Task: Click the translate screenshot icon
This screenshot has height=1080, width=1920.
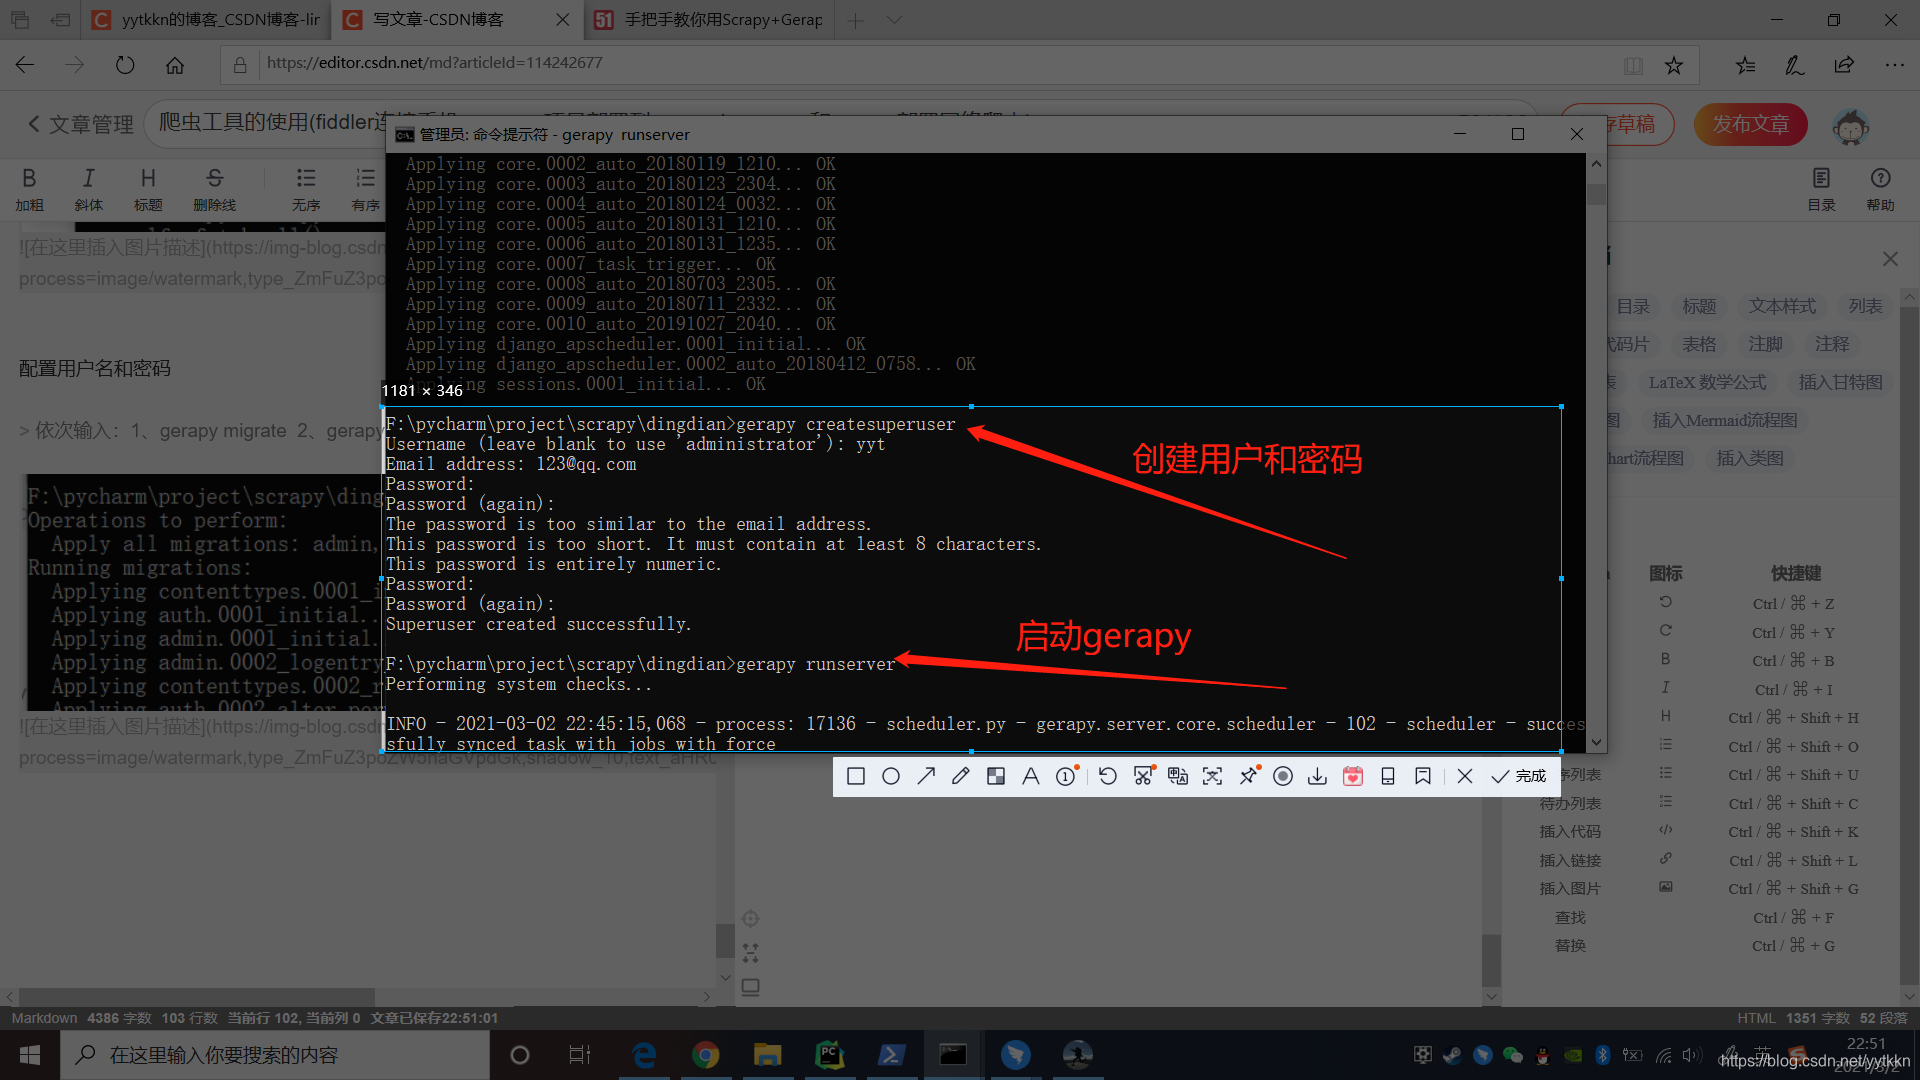Action: 1178,777
